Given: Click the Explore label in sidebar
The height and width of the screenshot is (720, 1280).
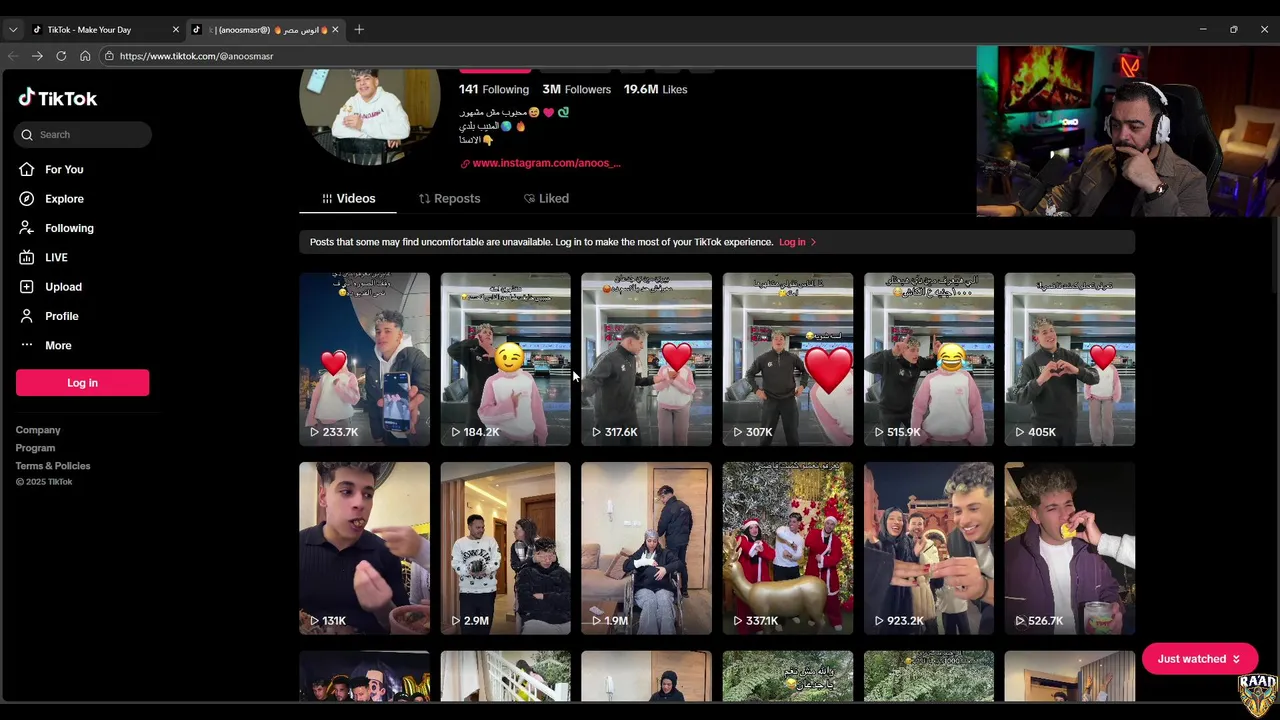Looking at the screenshot, I should click(x=64, y=199).
